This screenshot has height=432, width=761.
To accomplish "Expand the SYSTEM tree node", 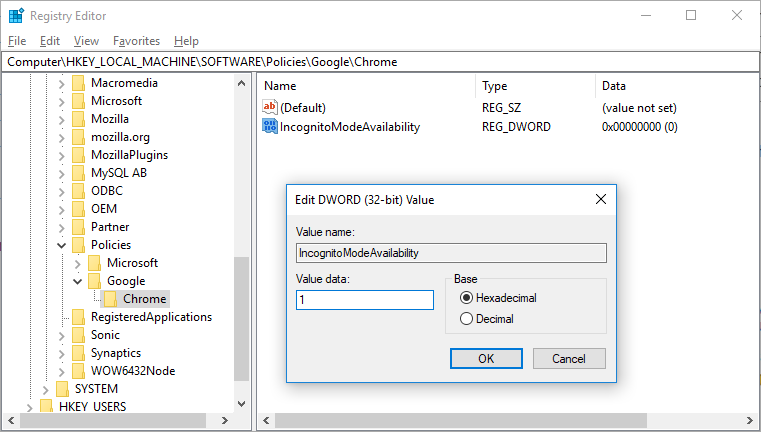I will [x=46, y=389].
